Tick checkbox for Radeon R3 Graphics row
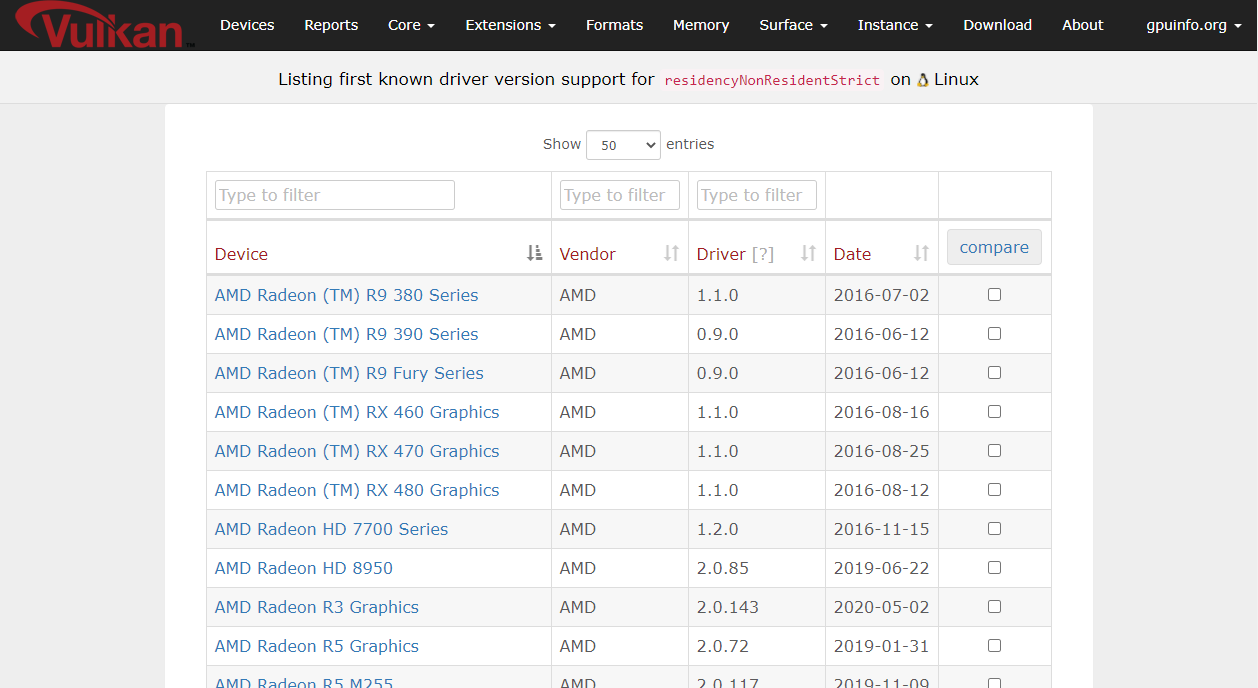This screenshot has width=1258, height=688. click(x=994, y=607)
